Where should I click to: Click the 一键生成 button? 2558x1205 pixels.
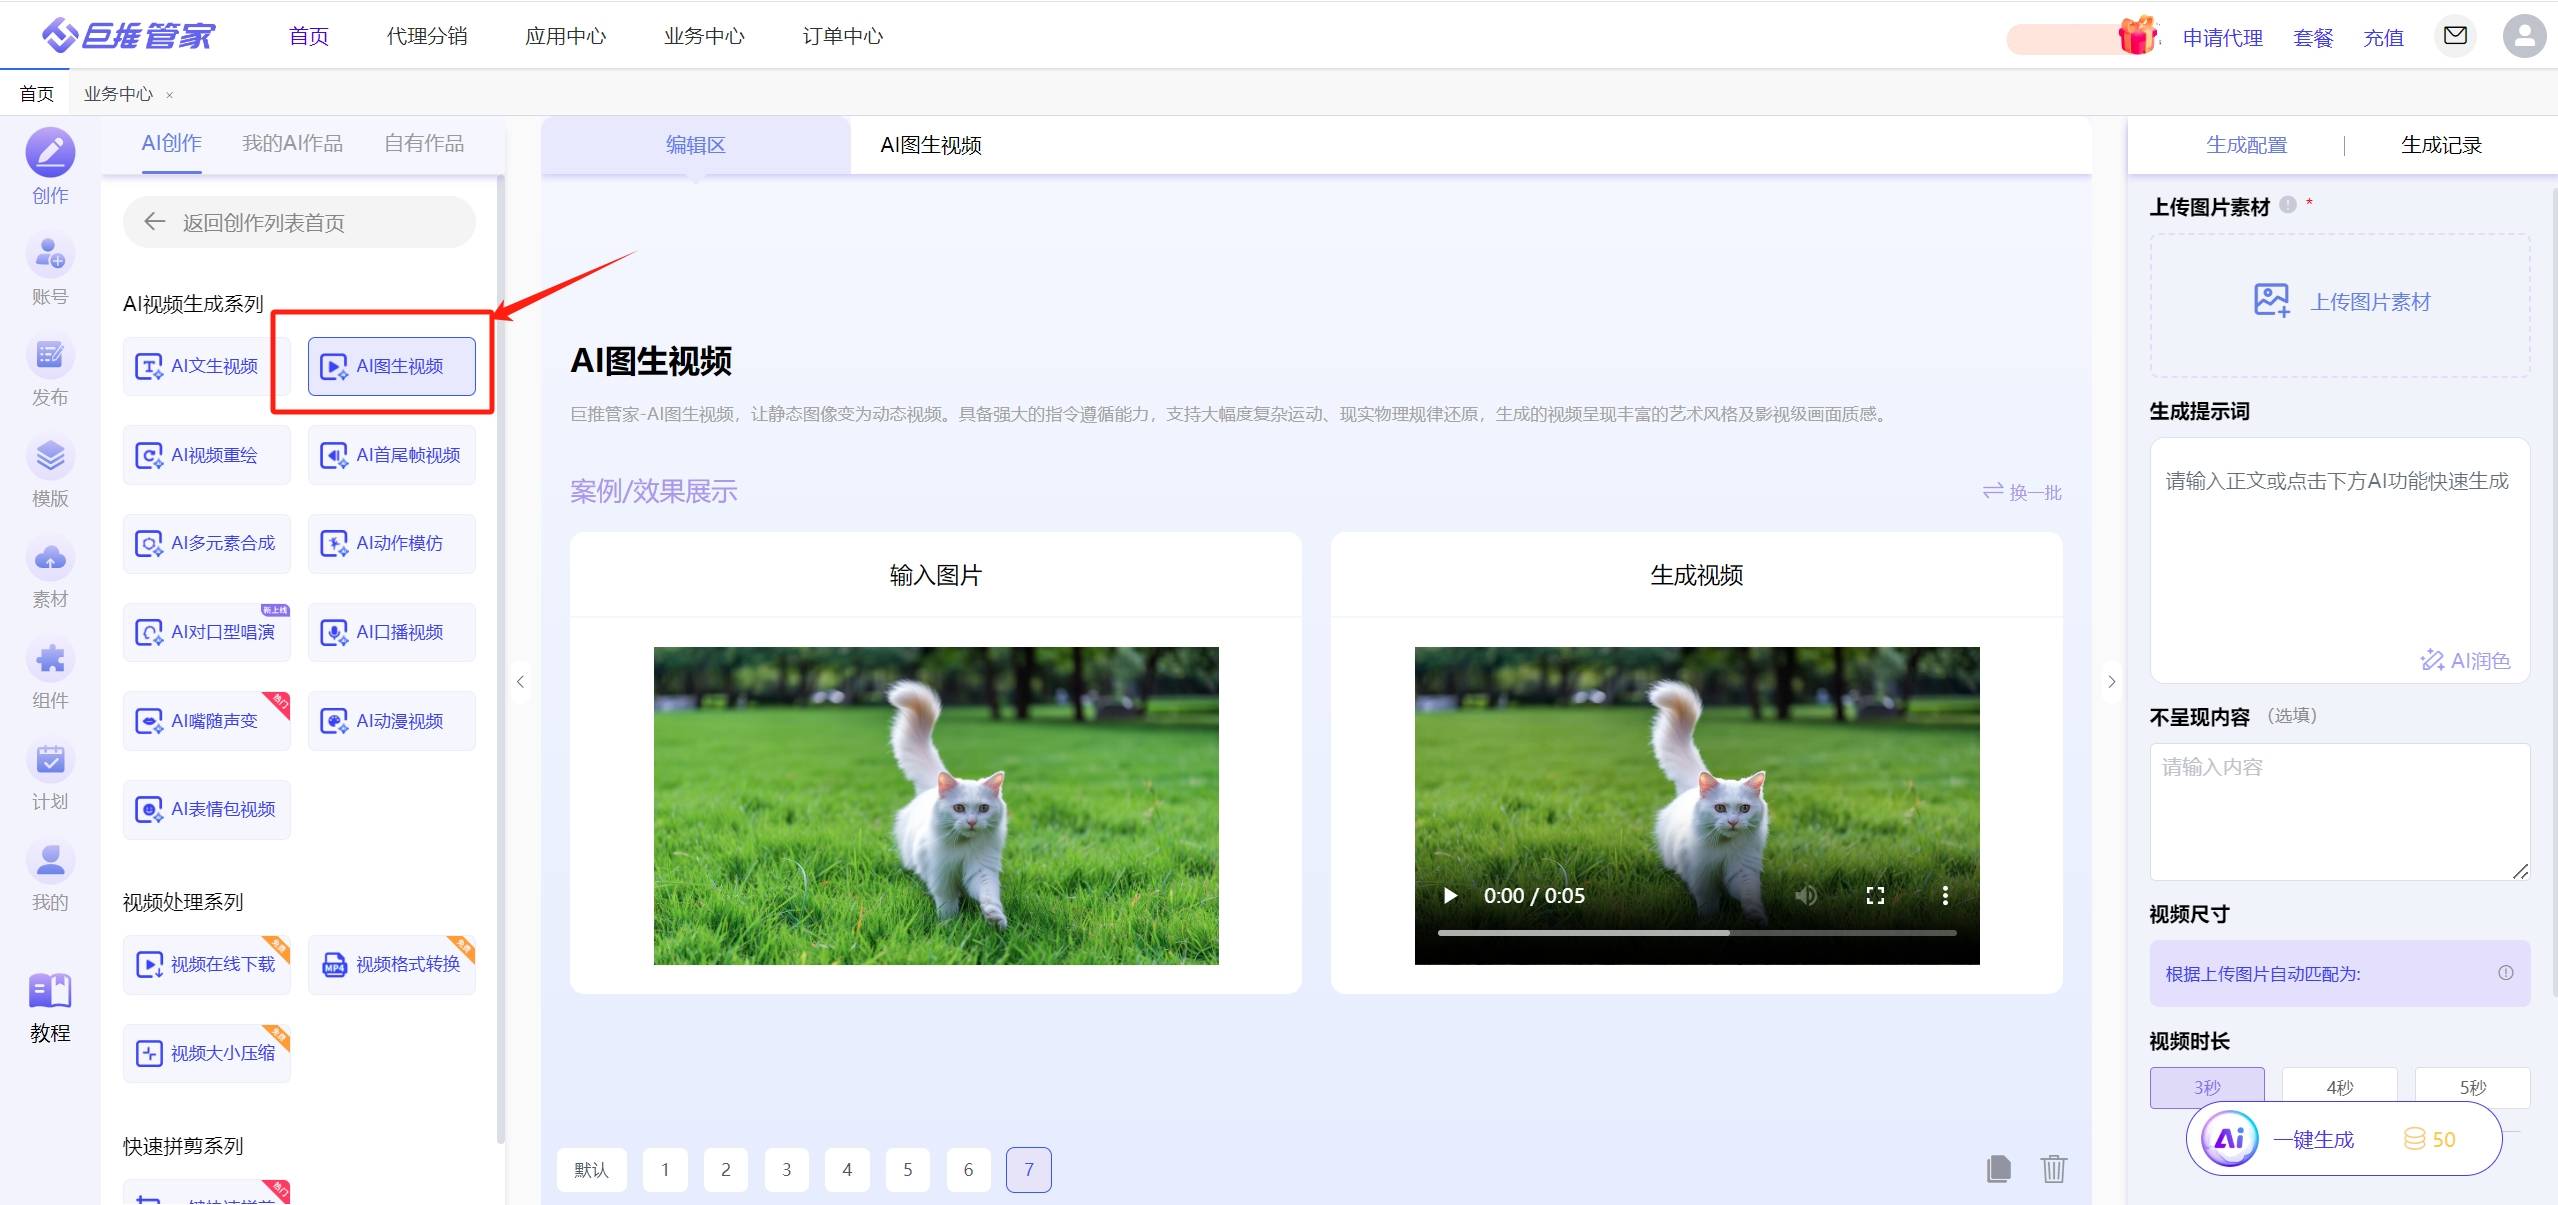click(2312, 1139)
